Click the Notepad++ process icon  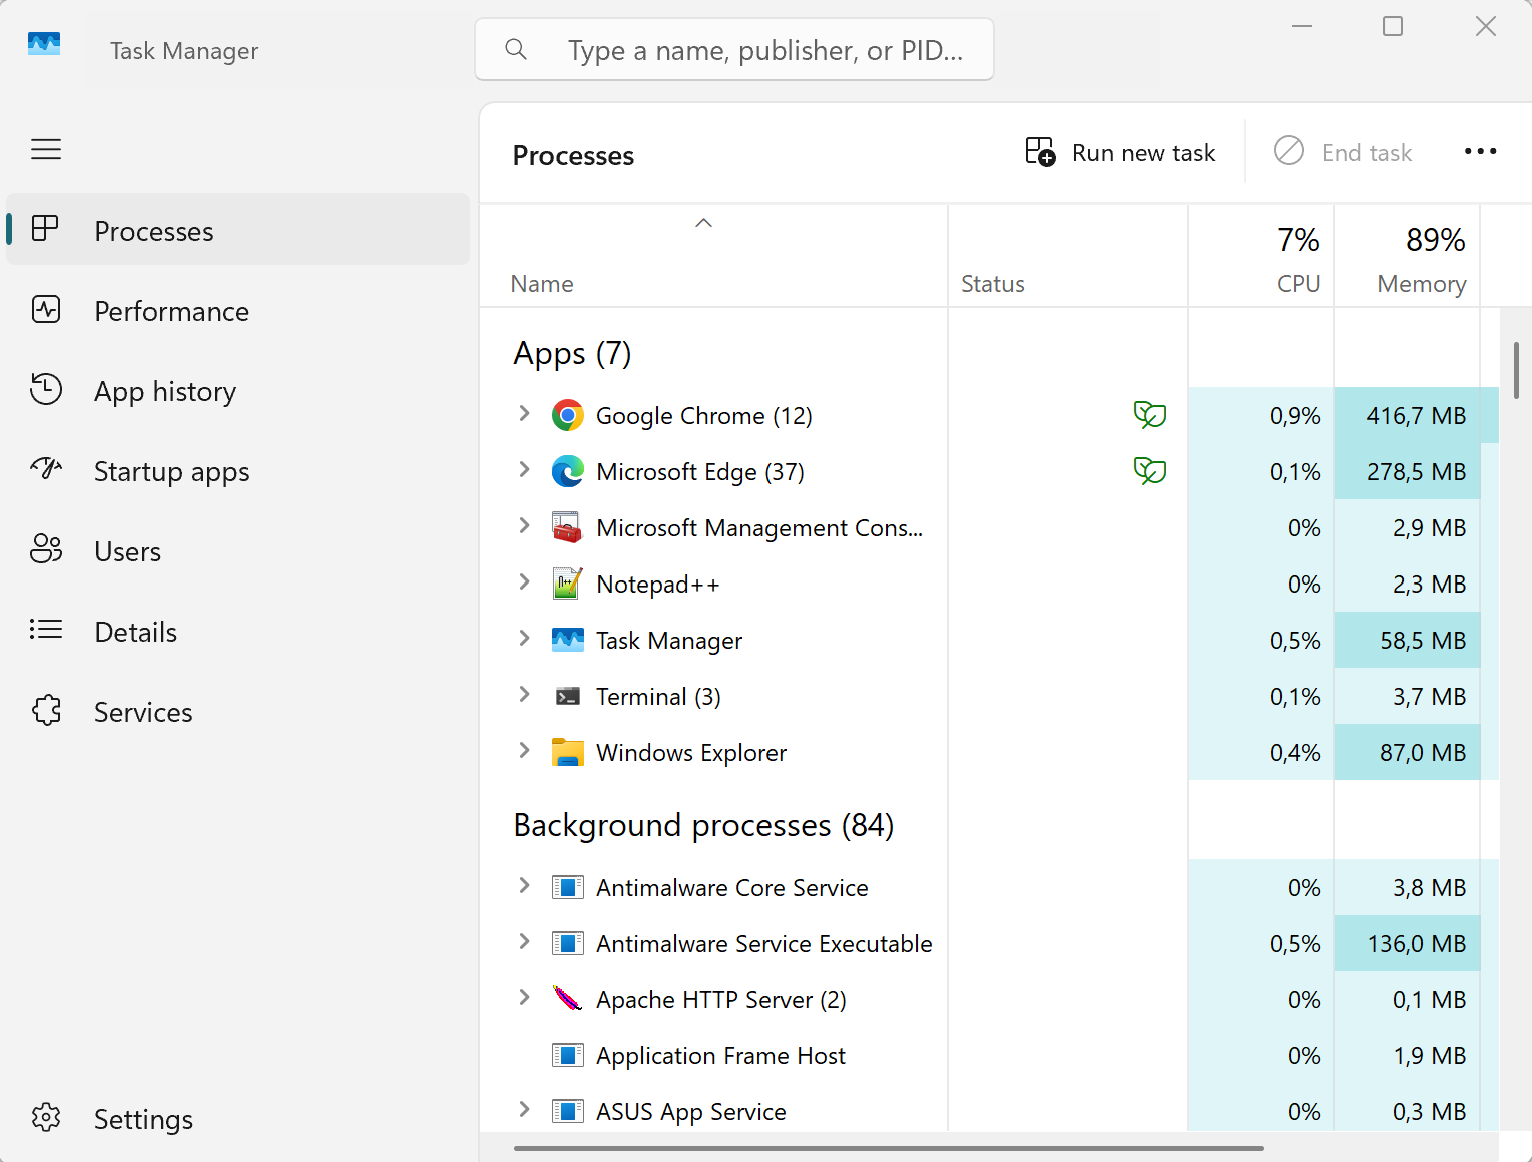tap(567, 584)
